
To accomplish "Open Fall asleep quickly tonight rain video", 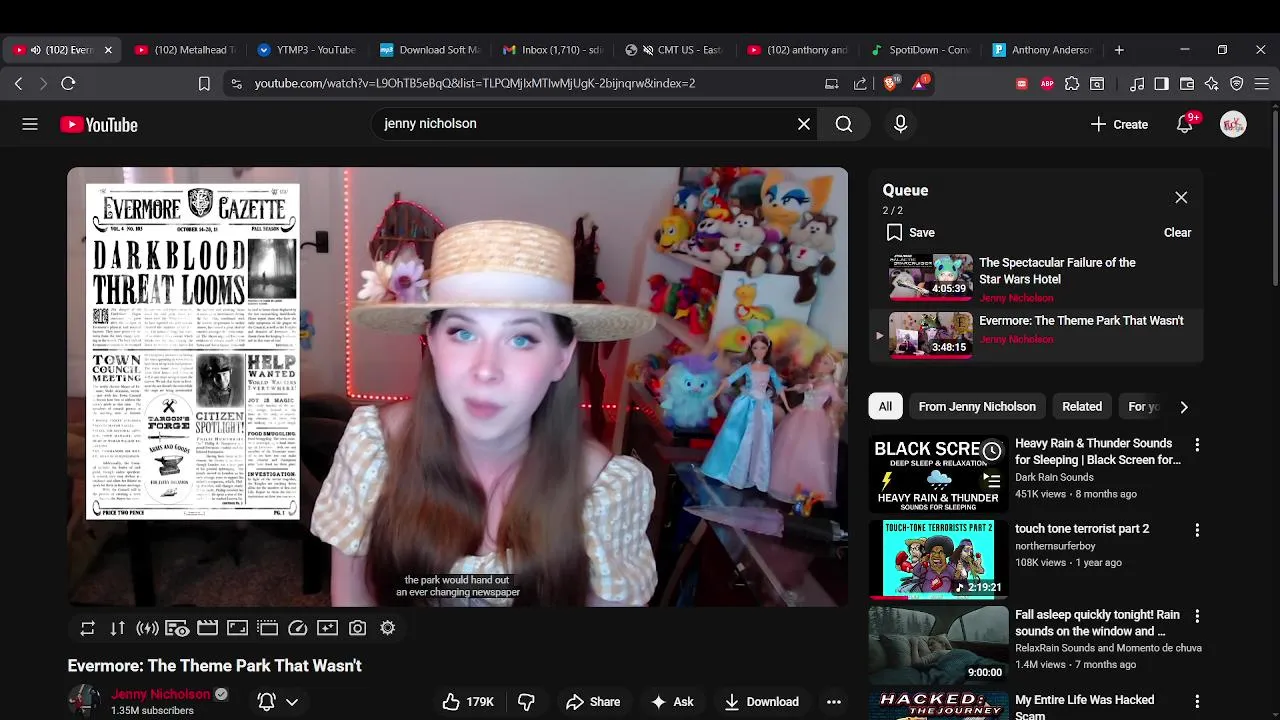I will [x=1097, y=623].
